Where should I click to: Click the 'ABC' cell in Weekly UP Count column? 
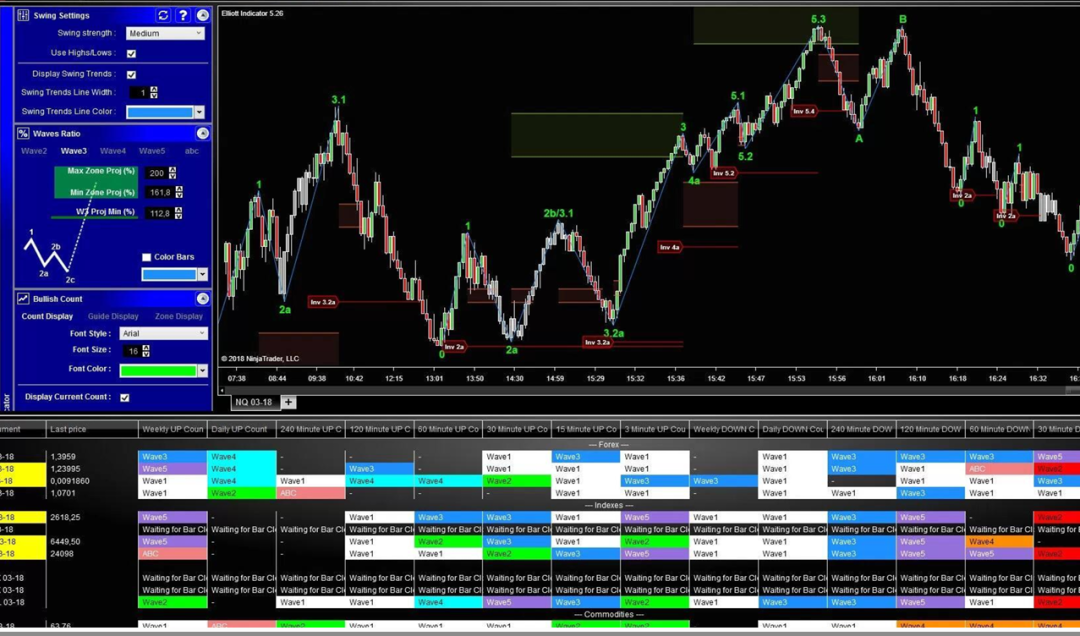[x=172, y=554]
